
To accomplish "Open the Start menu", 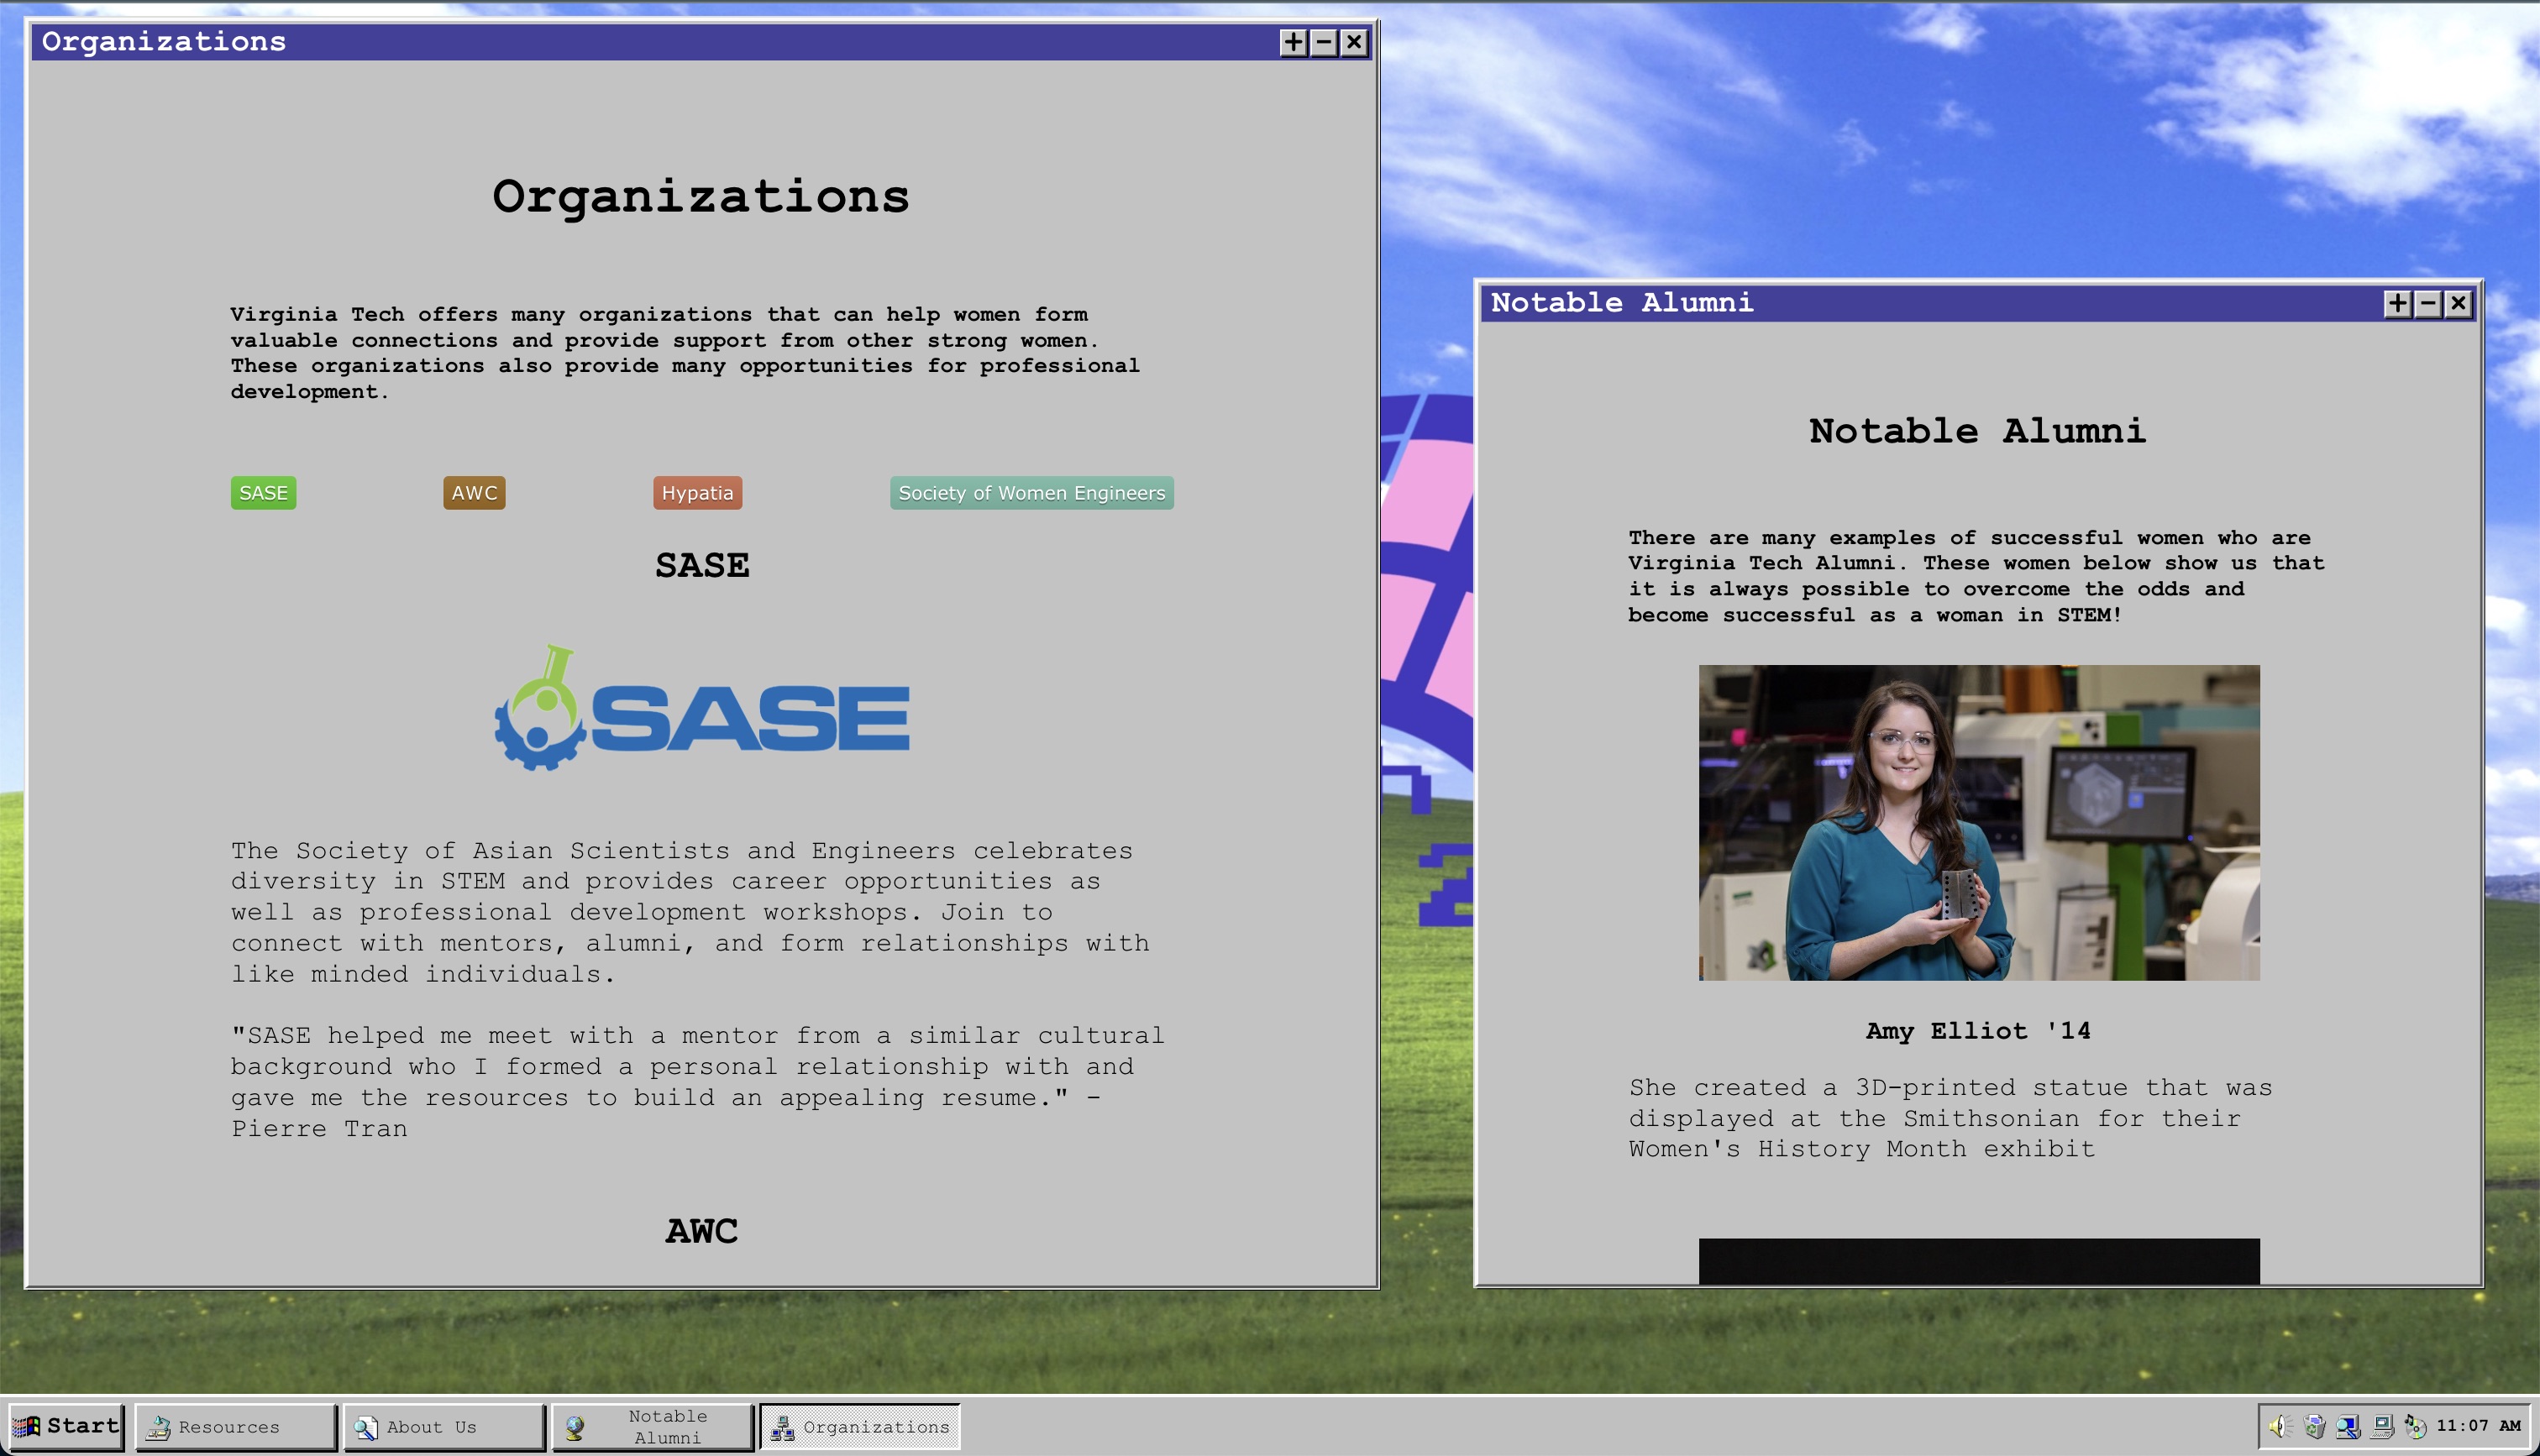I will (66, 1426).
